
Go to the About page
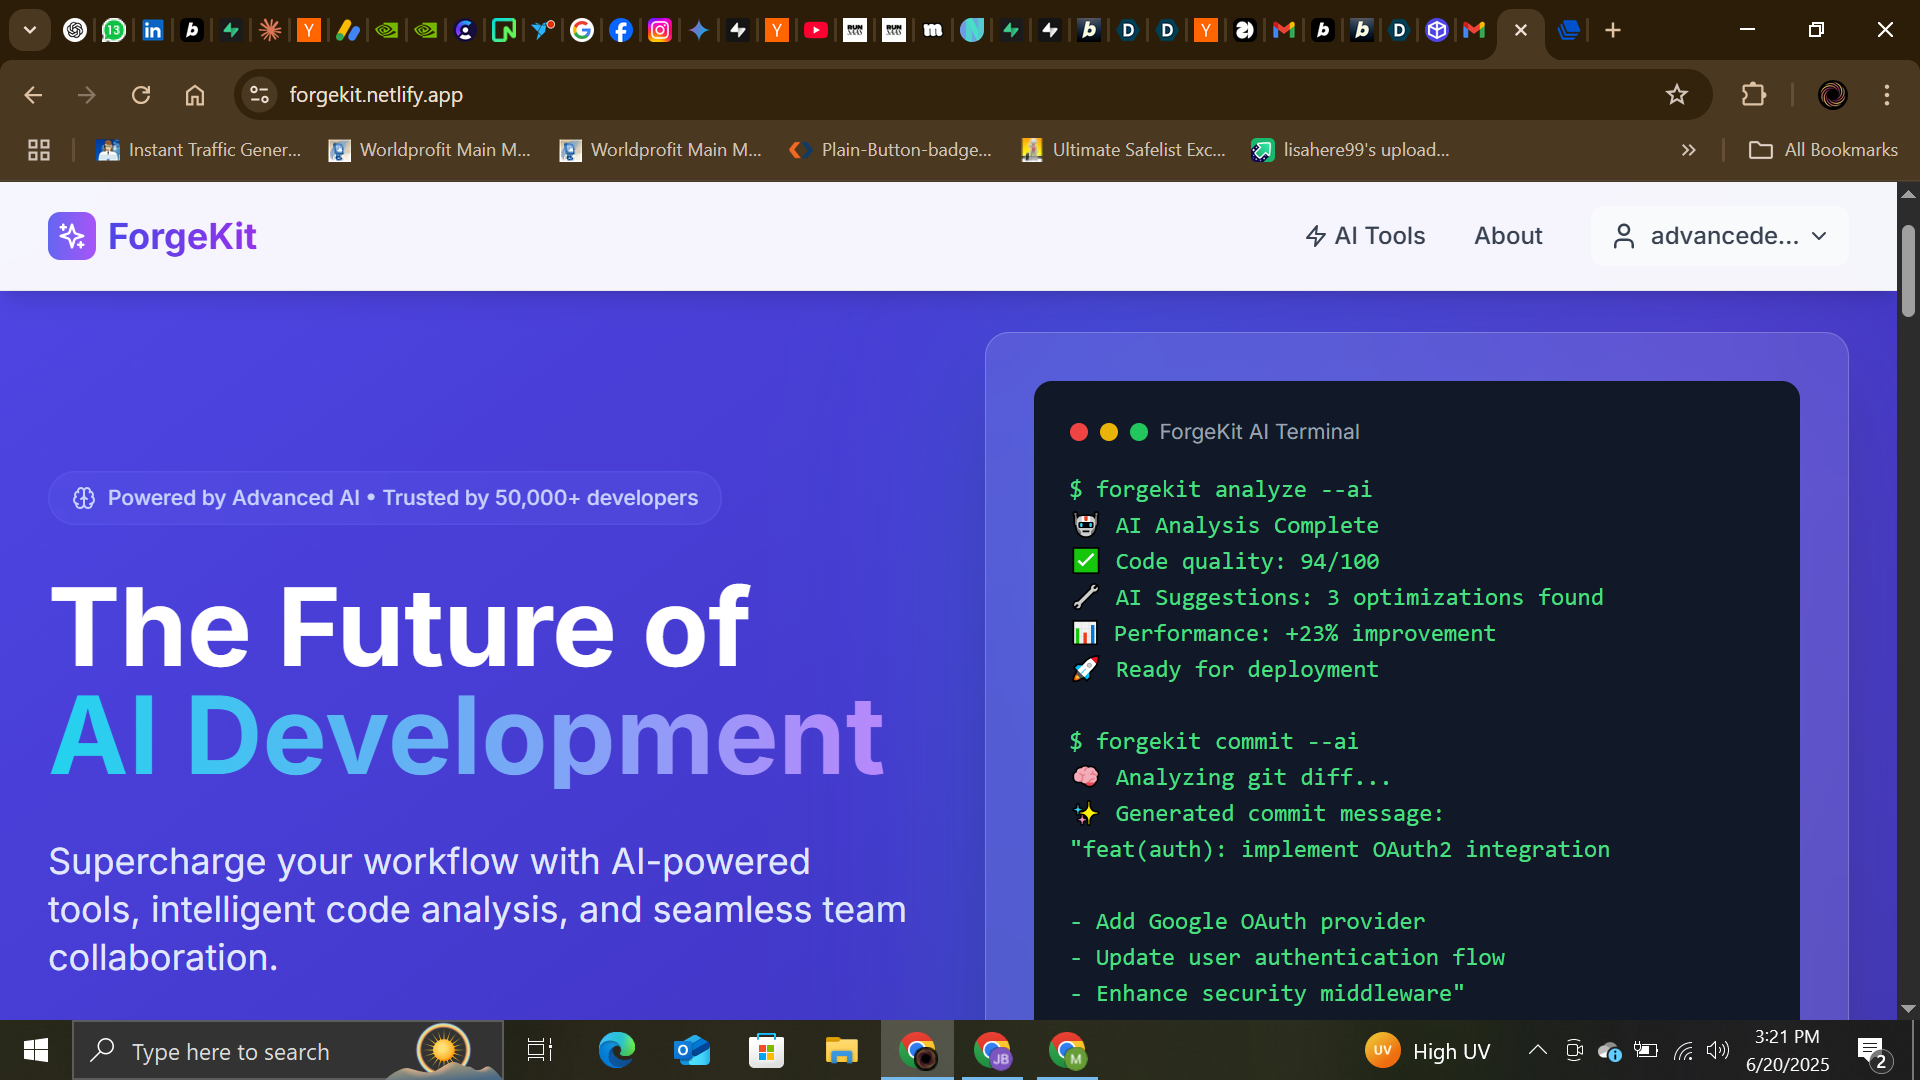pyautogui.click(x=1508, y=236)
